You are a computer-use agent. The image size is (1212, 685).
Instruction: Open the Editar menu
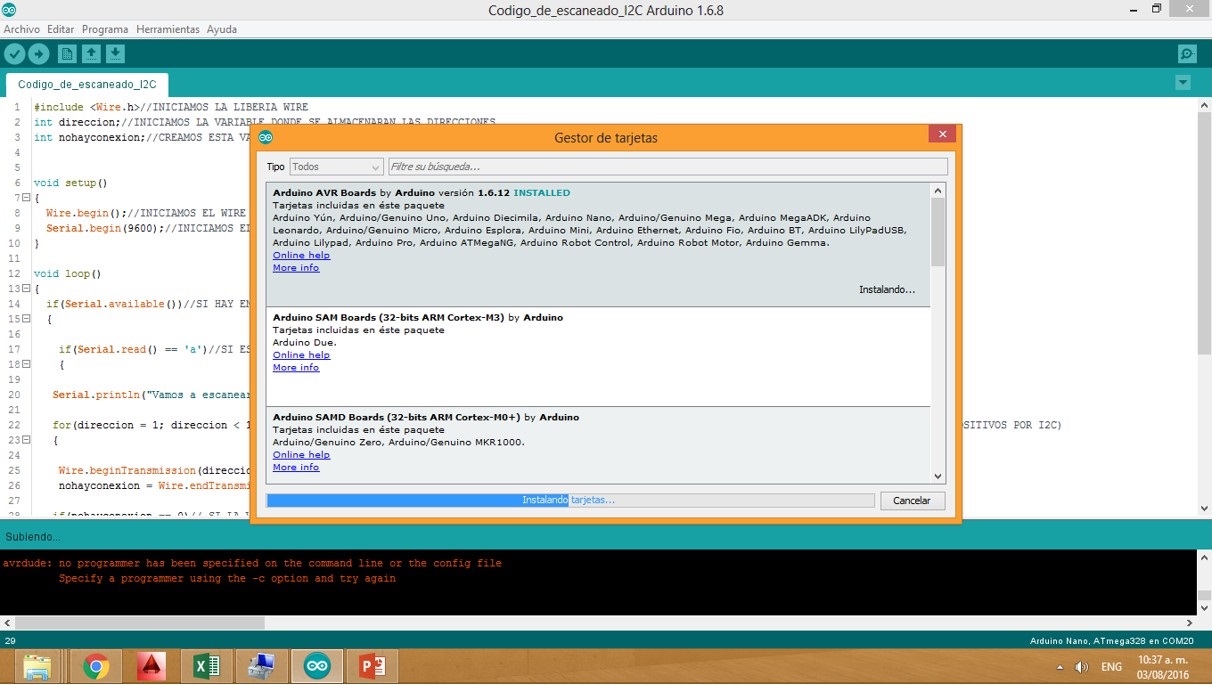tap(60, 29)
